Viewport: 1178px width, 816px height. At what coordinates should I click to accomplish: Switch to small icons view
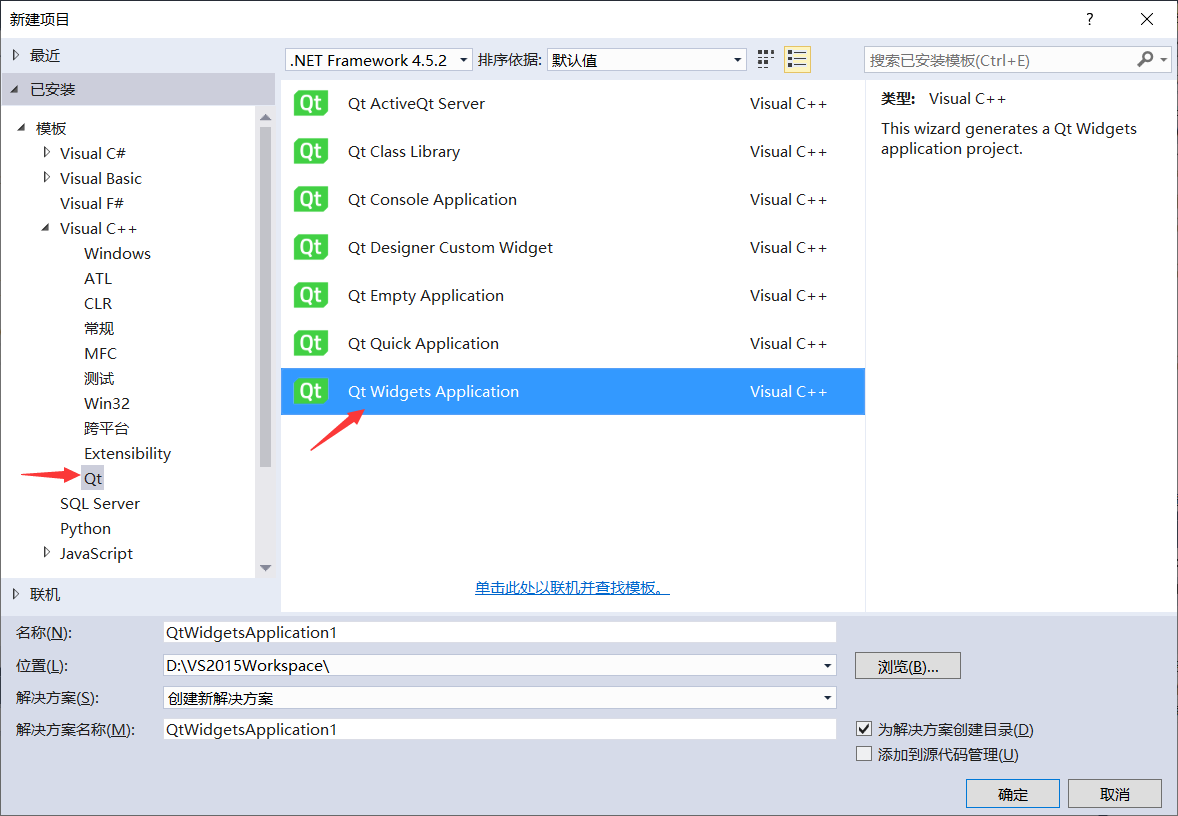(x=766, y=59)
